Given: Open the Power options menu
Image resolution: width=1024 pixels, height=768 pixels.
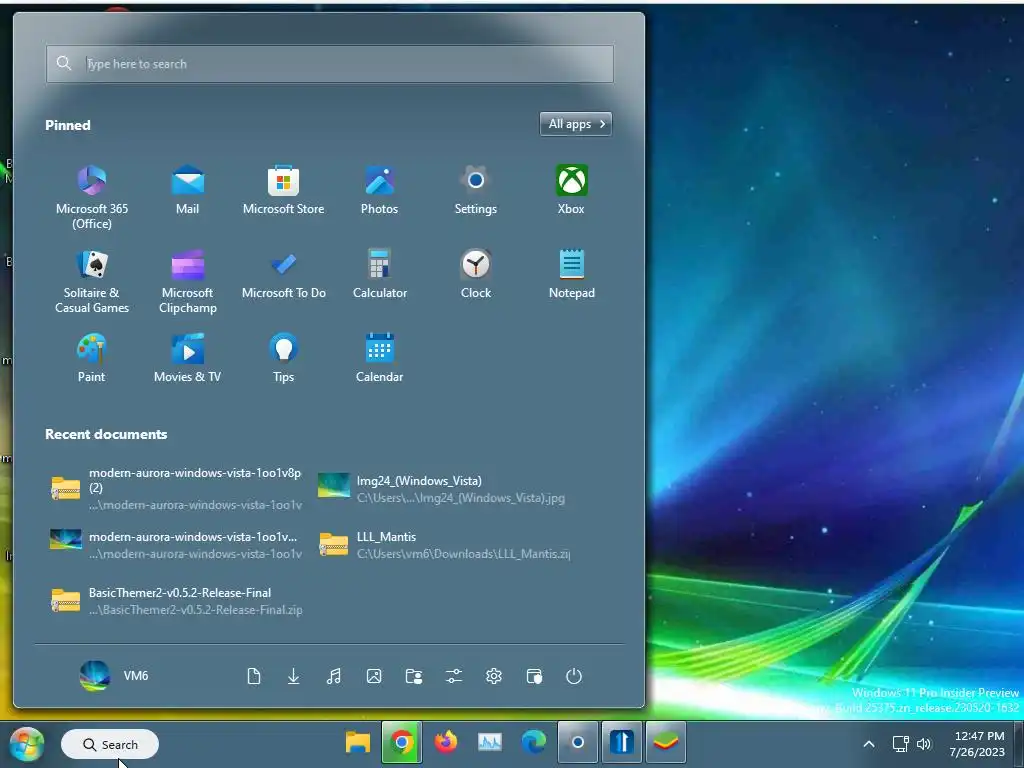Looking at the screenshot, I should pyautogui.click(x=573, y=676).
